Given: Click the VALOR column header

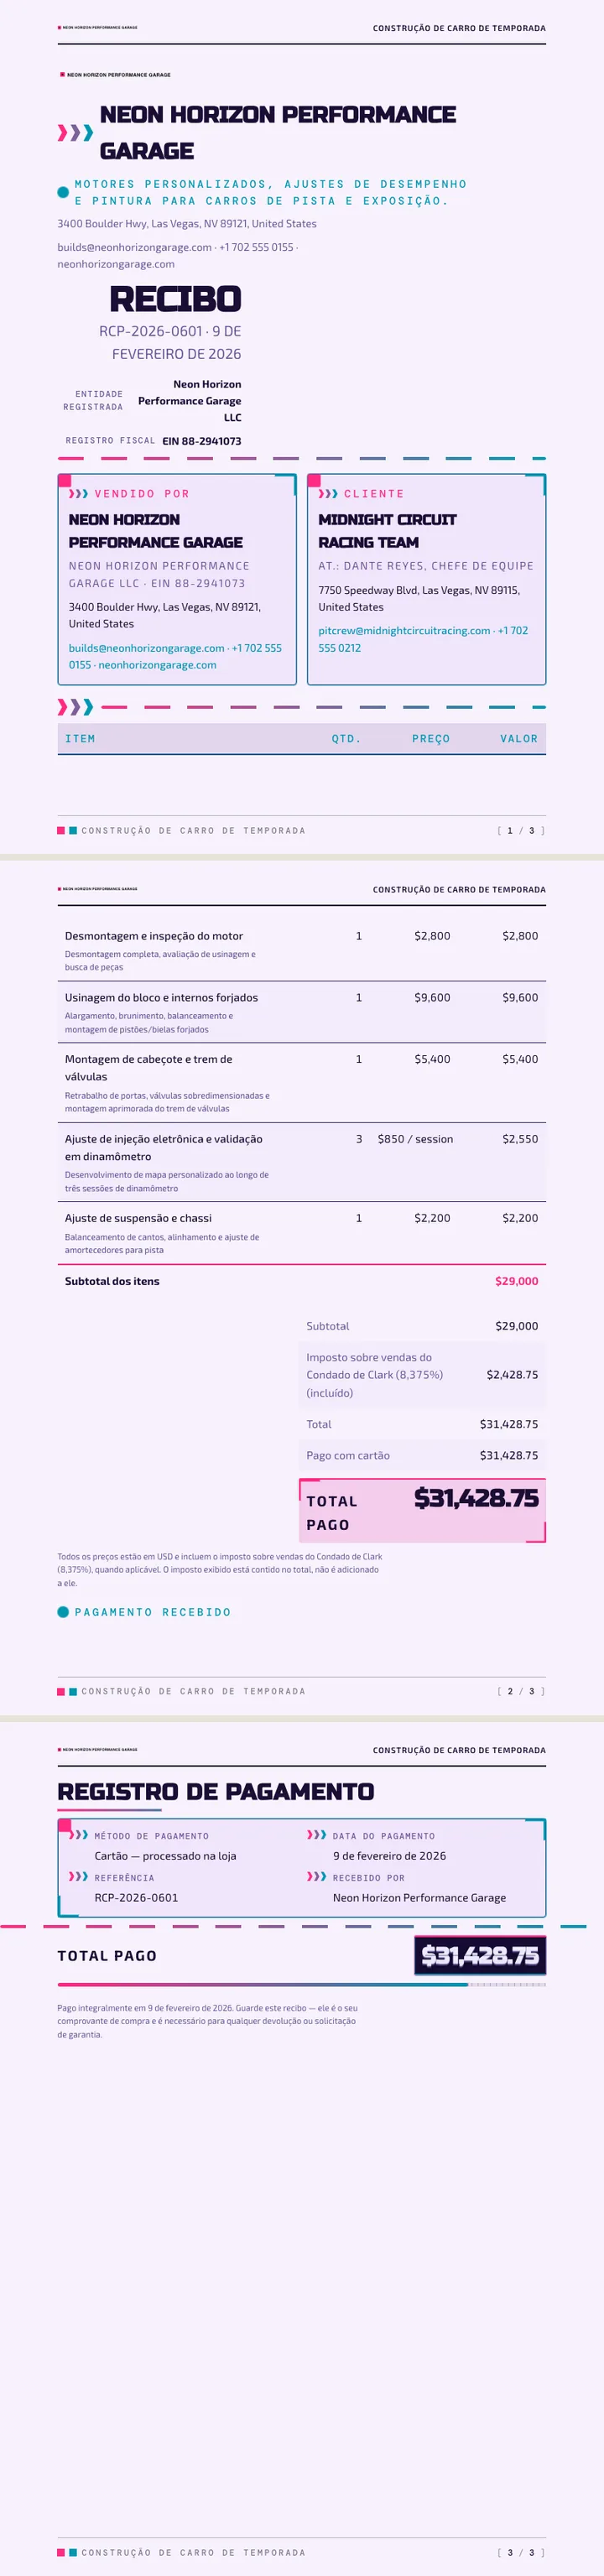Looking at the screenshot, I should [519, 739].
